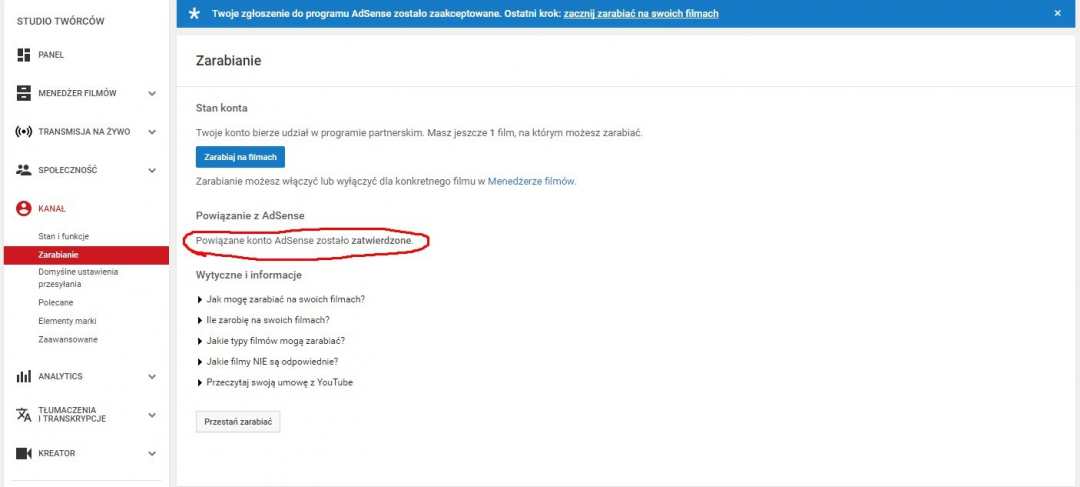Click the Analytics bar chart icon
1080x487 pixels.
[24, 376]
